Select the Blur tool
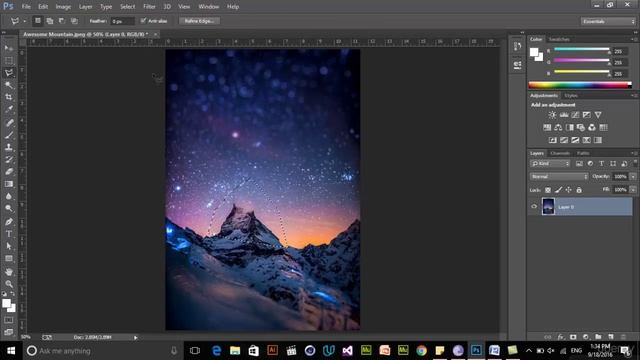640x360 pixels. [9, 196]
